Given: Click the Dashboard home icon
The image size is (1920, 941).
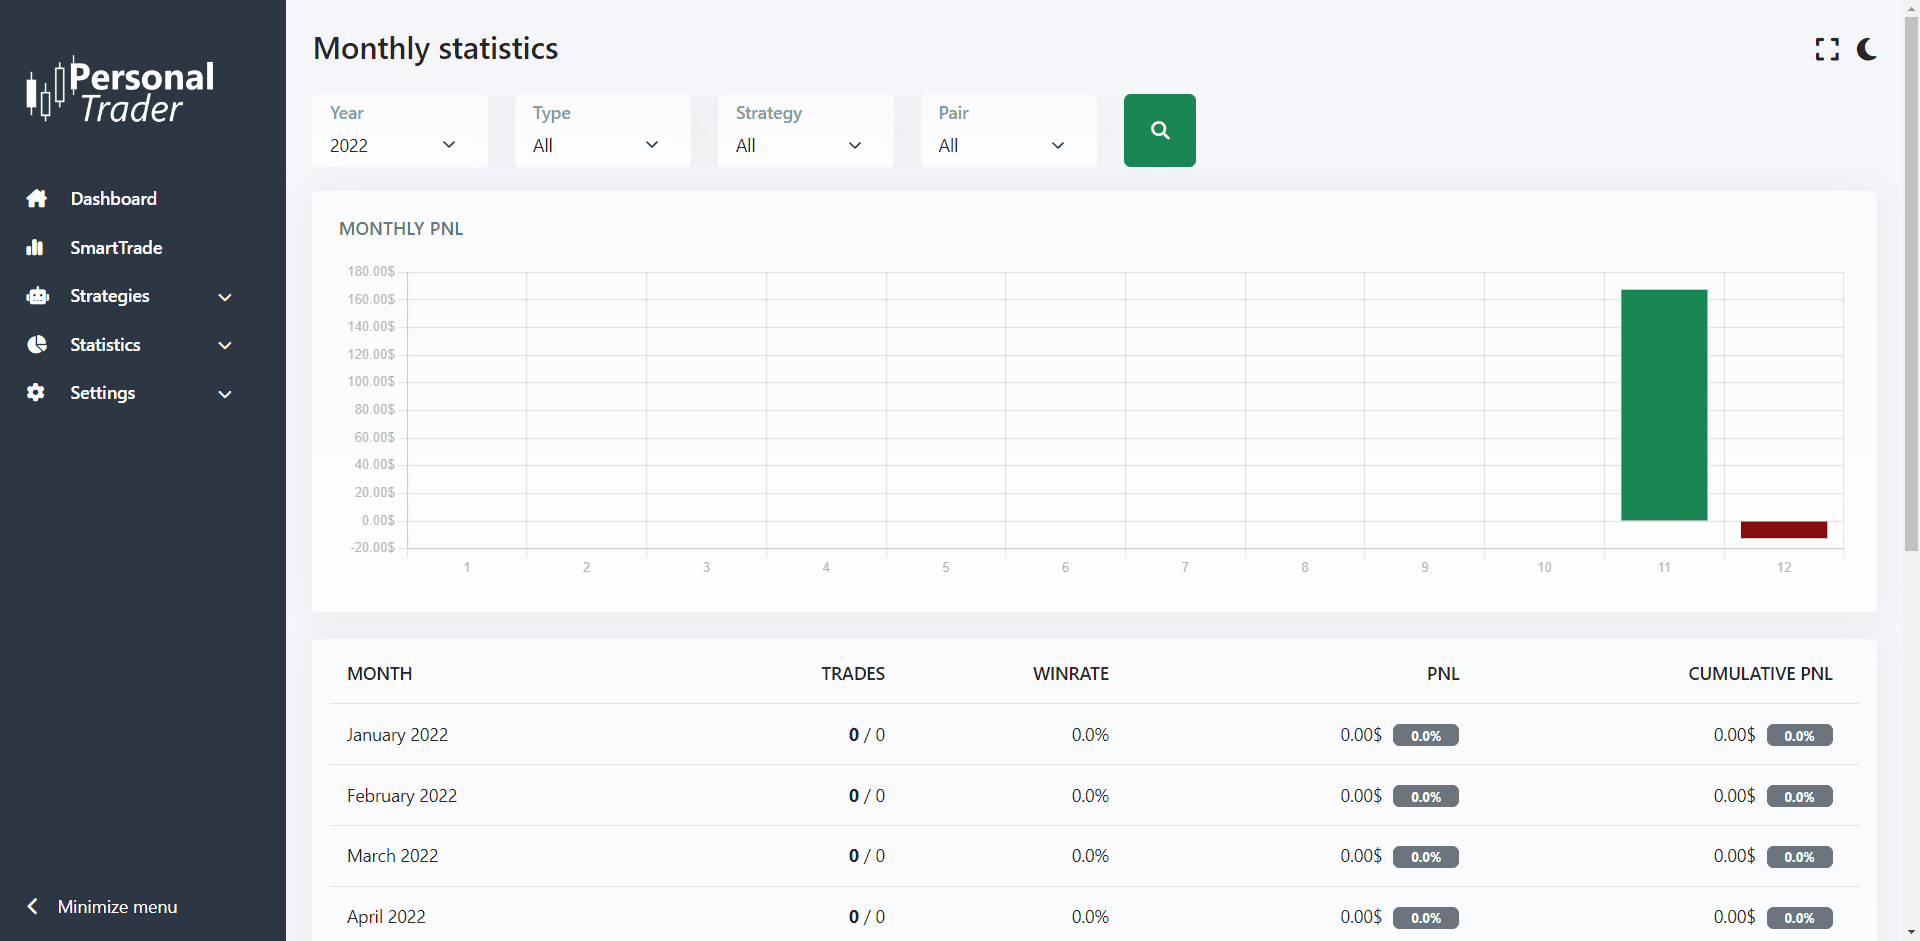Looking at the screenshot, I should tap(37, 199).
